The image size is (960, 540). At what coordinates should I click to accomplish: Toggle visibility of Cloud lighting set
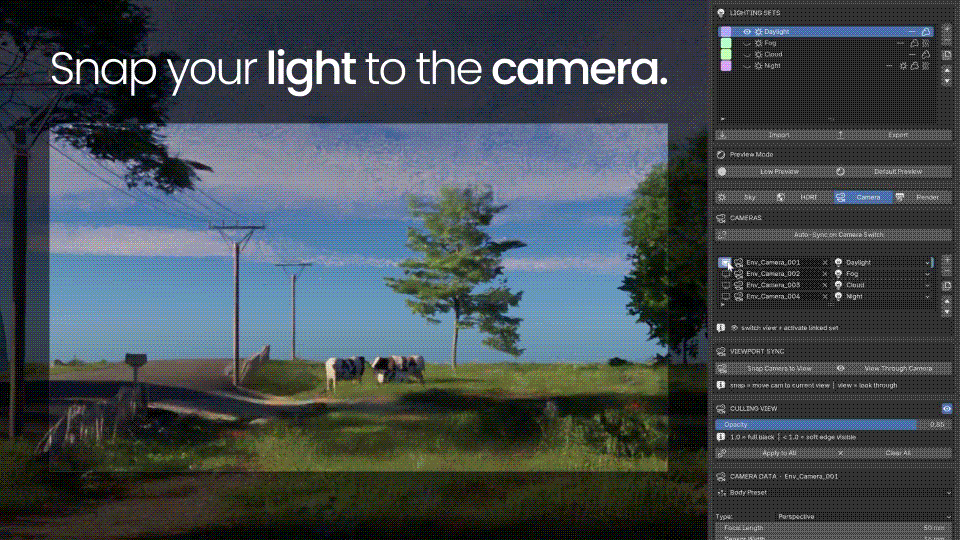(x=747, y=54)
